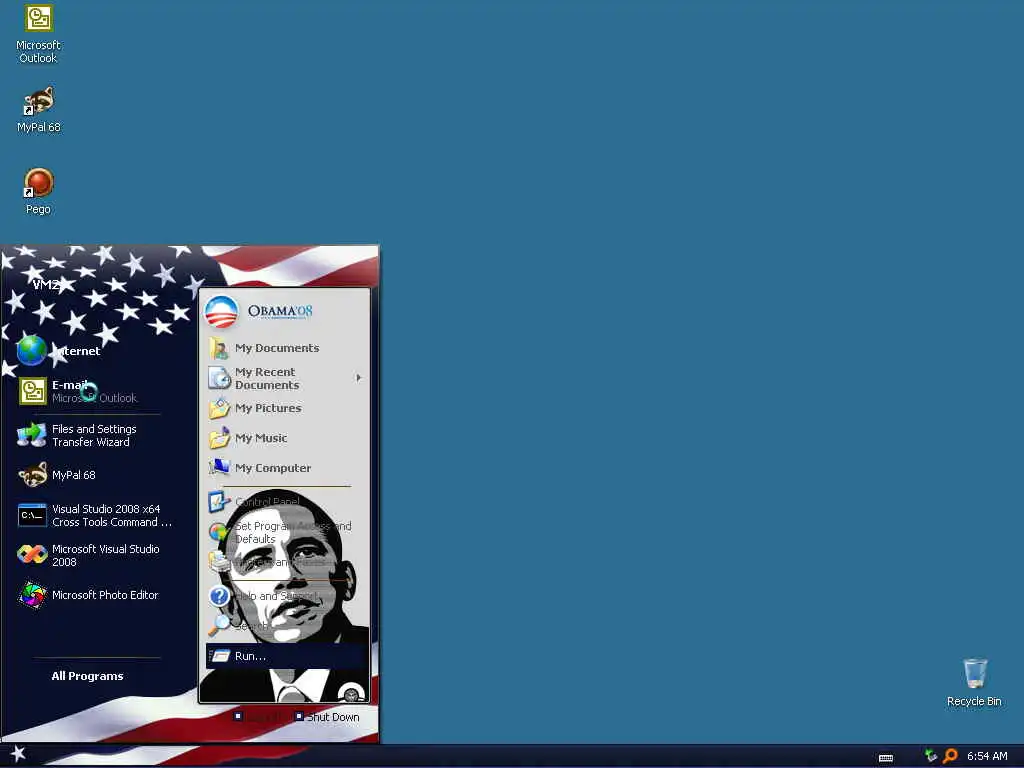Open the Pego desktop shortcut
1024x768 pixels.
38,191
